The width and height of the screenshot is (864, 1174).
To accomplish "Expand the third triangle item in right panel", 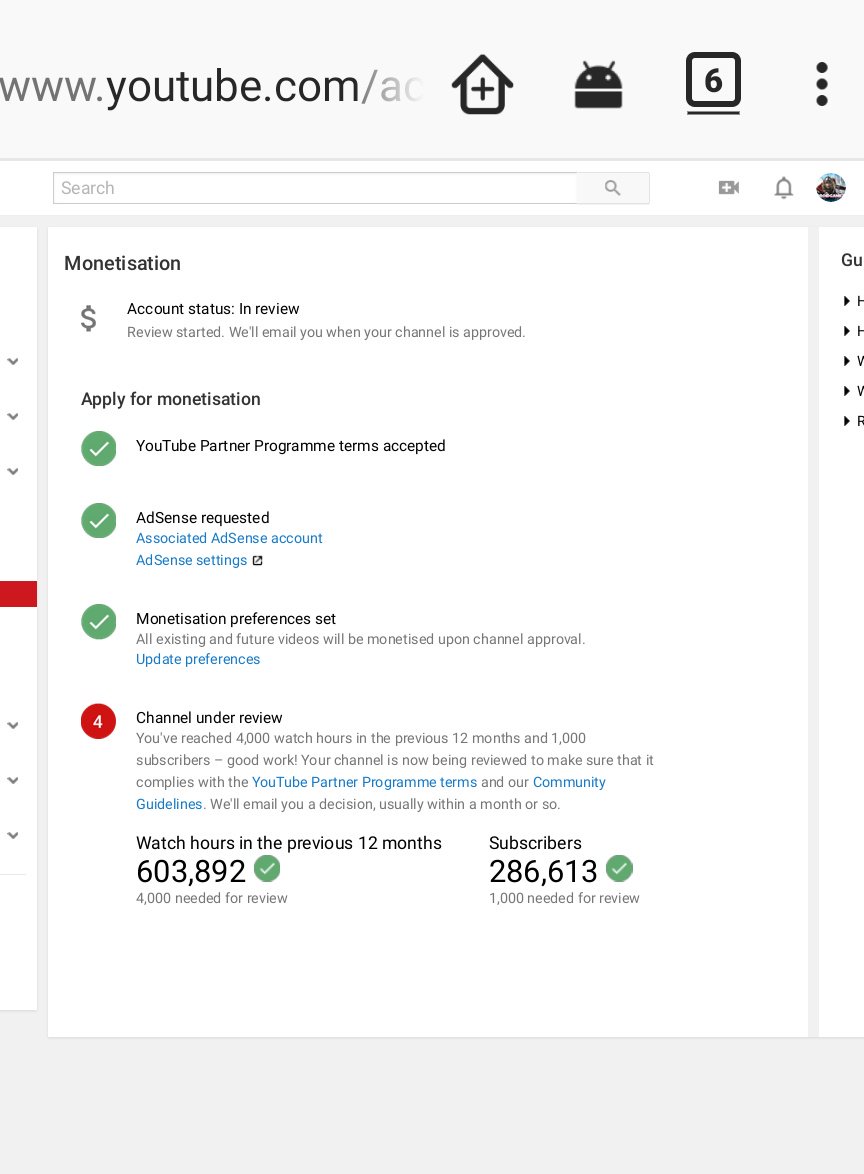I will click(x=847, y=361).
